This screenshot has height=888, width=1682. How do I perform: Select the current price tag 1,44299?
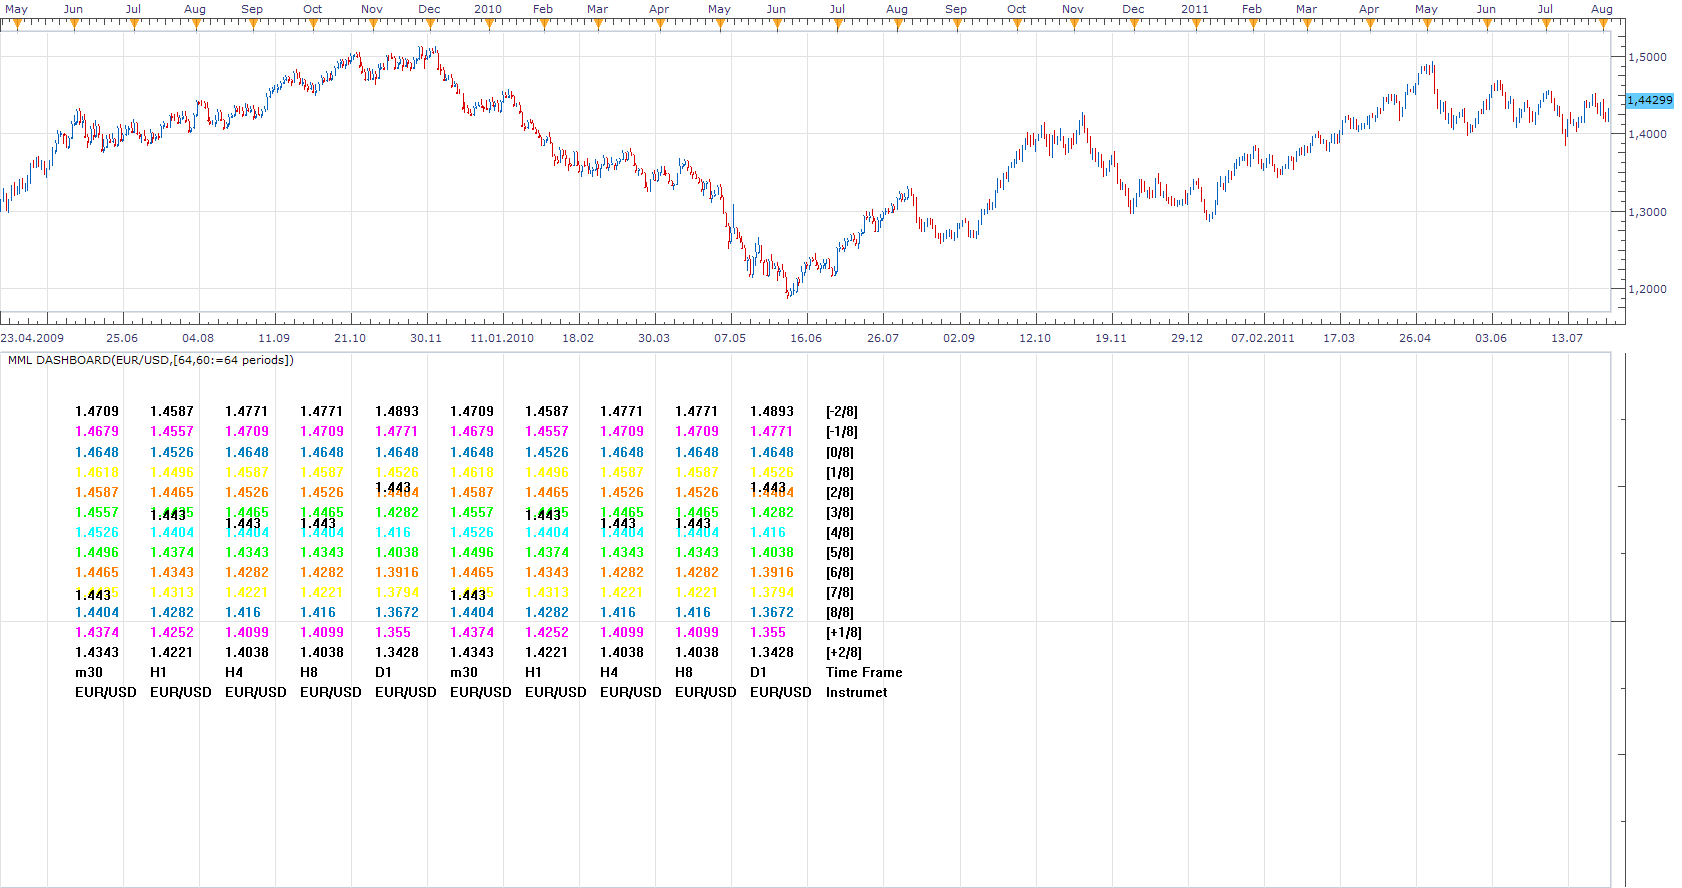point(1650,100)
